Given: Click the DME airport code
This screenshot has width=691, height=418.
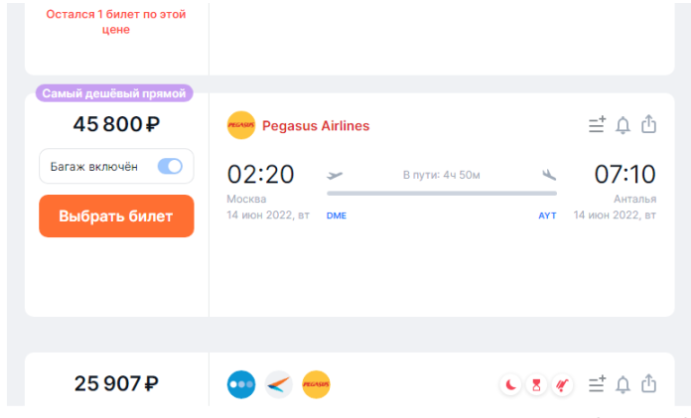Looking at the screenshot, I should click(336, 216).
